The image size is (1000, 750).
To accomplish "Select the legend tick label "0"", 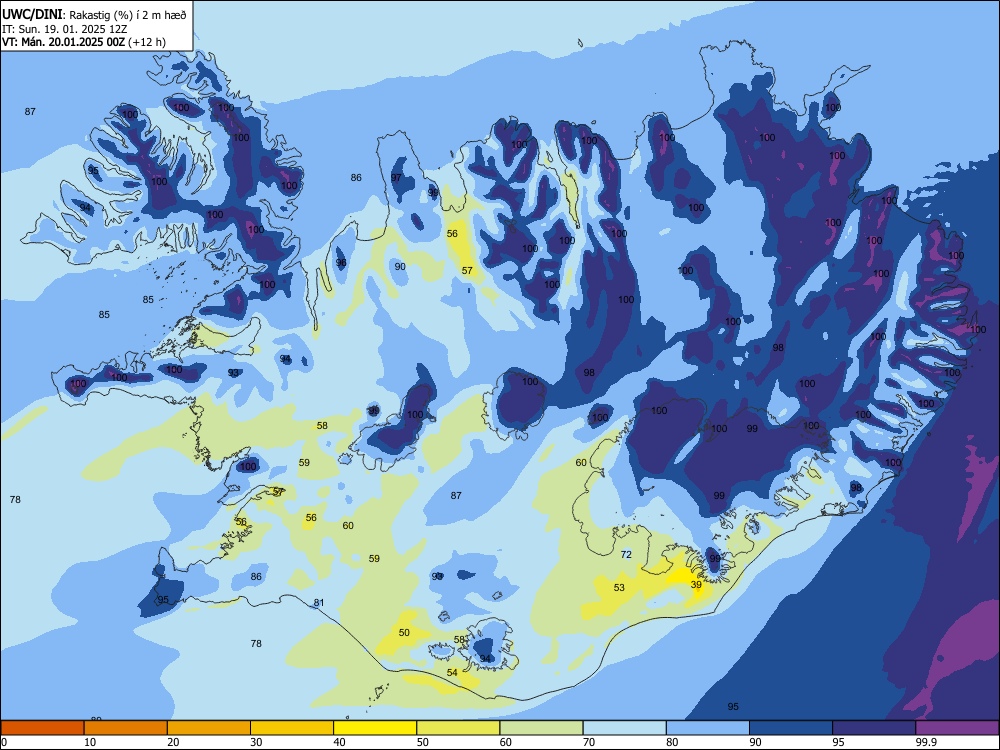I will [x=4, y=742].
